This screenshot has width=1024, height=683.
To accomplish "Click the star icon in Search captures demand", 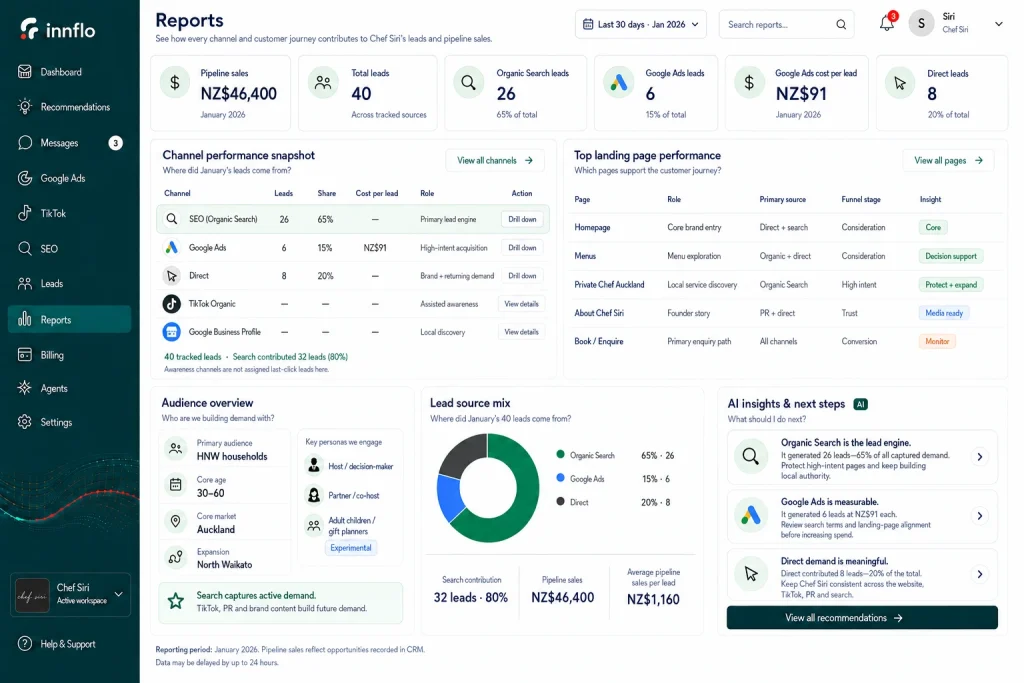I will [176, 601].
